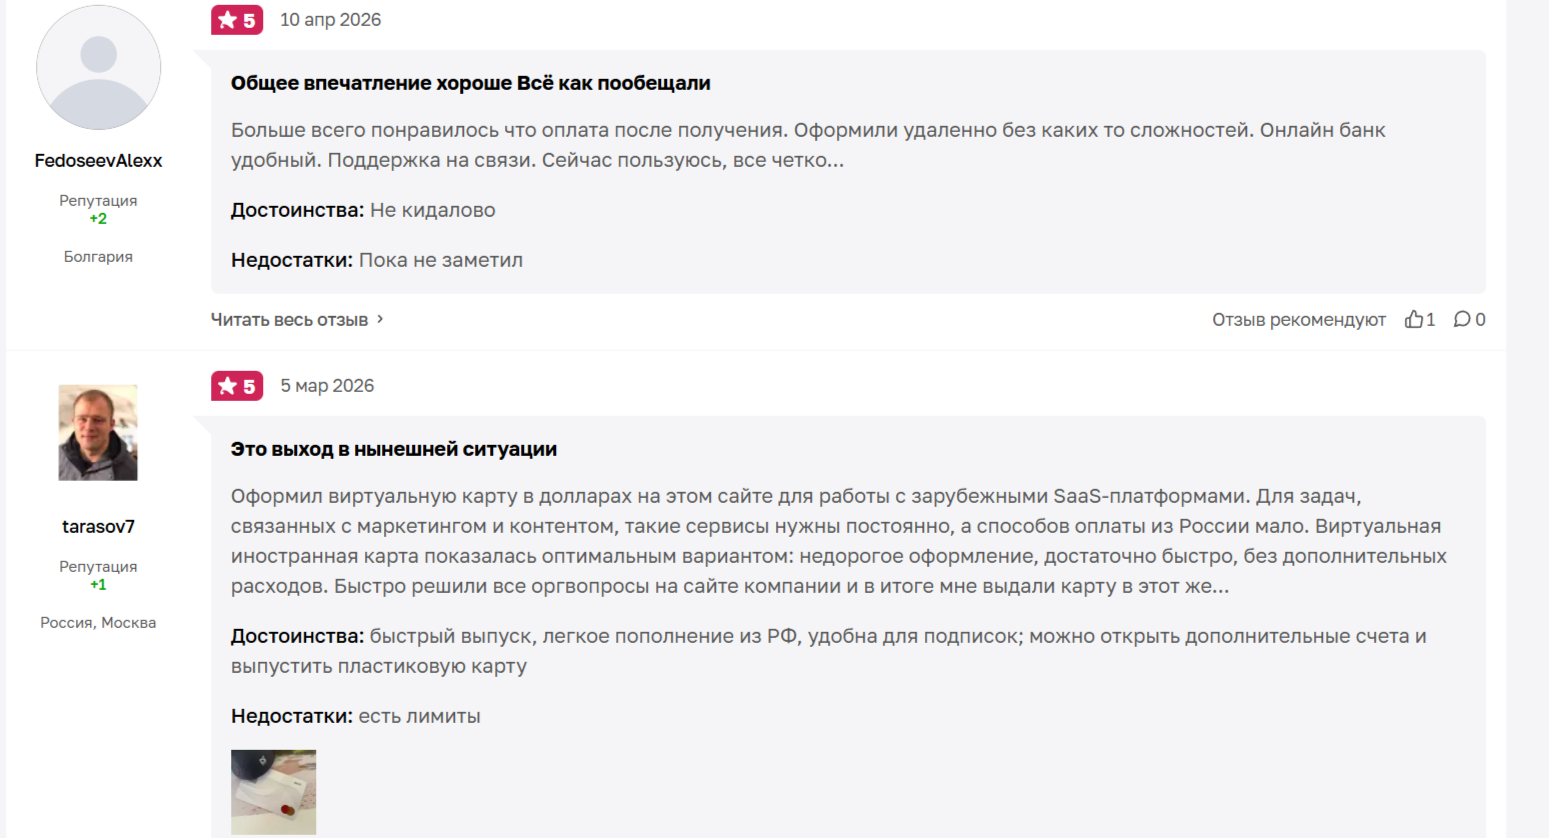Screen dimensions: 1549x838
Task: Click the "10 апр 2026" review date
Action: click(330, 20)
